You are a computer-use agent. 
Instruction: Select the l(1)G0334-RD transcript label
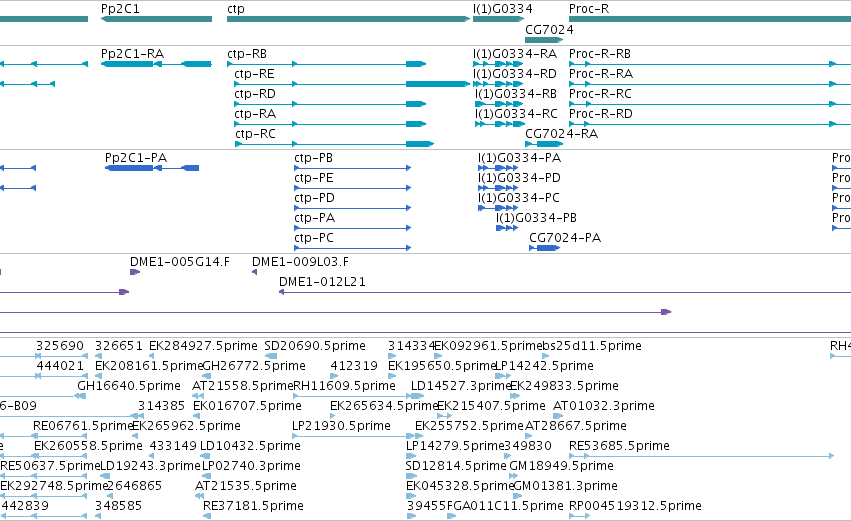tap(515, 74)
